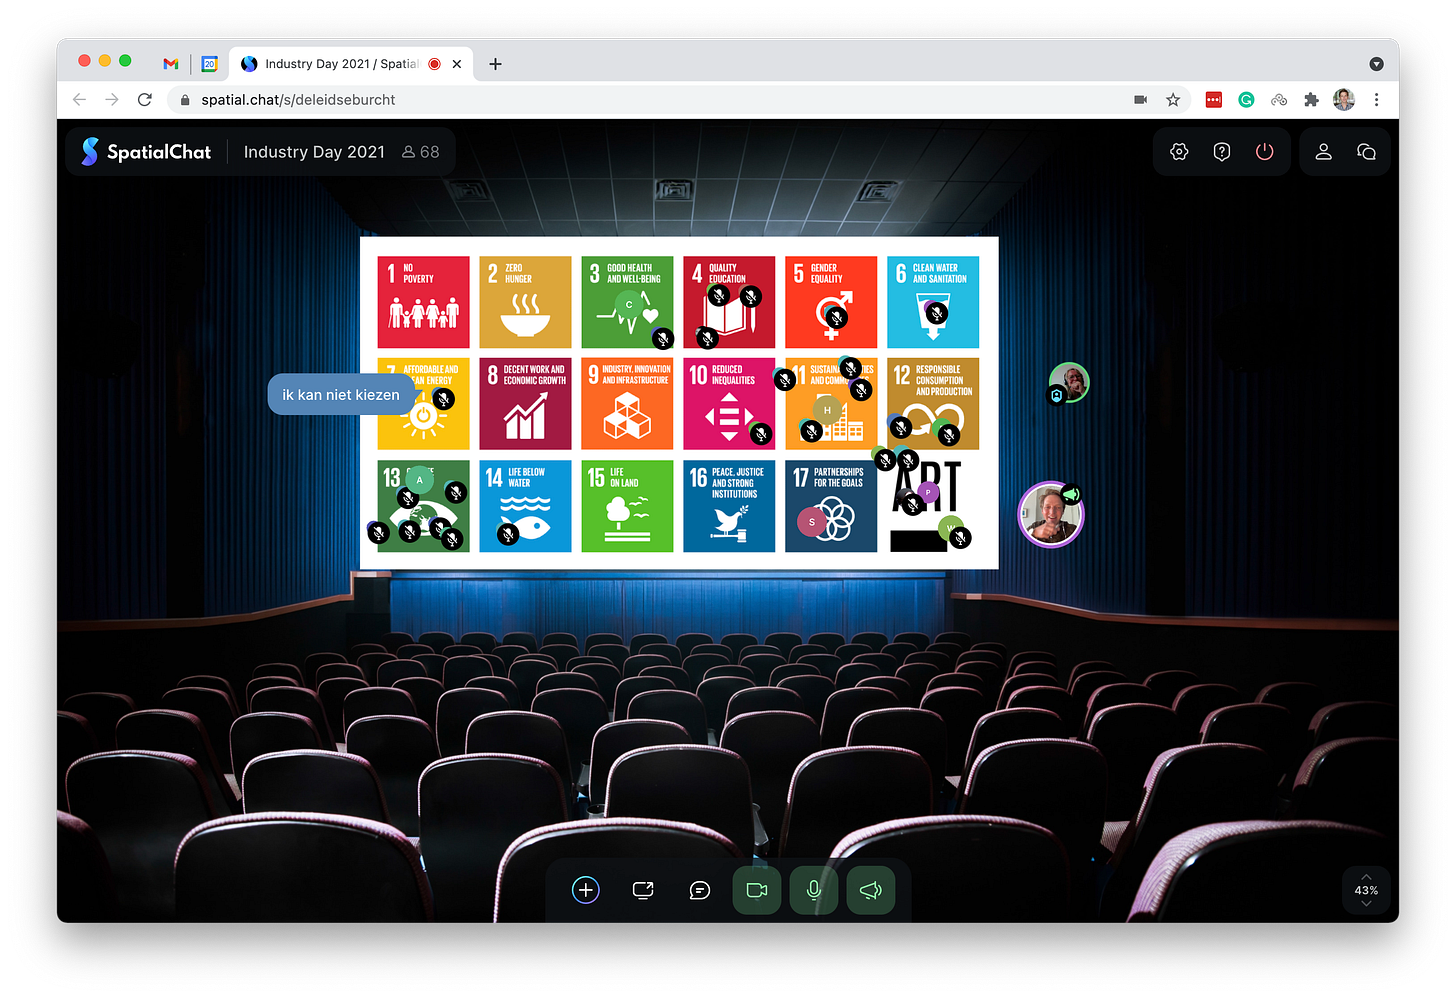The image size is (1456, 998).
Task: Select avatar C on Good Health tile
Action: coord(629,305)
